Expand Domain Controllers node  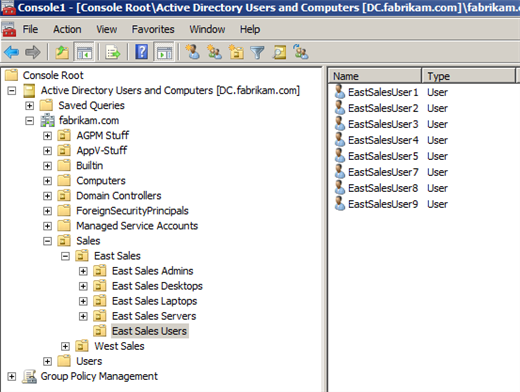[48, 196]
